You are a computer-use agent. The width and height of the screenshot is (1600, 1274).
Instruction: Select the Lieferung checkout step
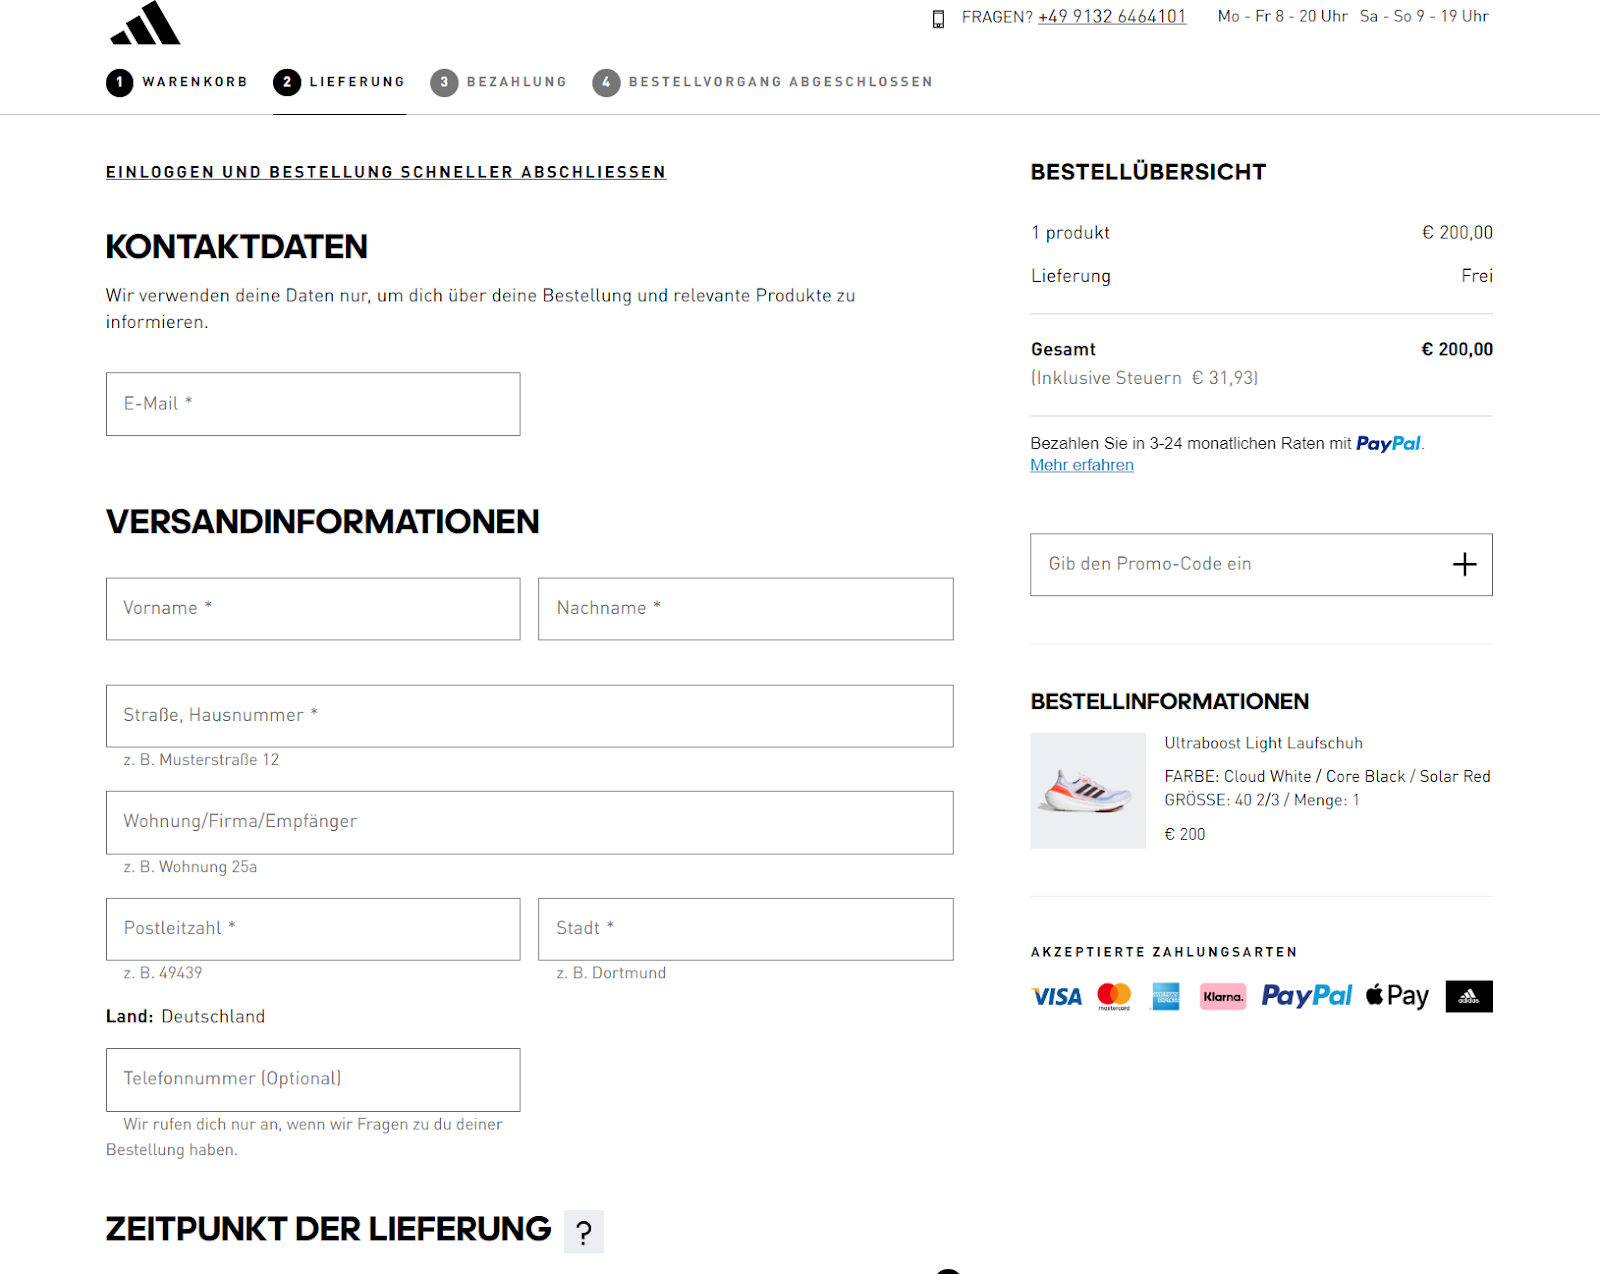click(340, 82)
